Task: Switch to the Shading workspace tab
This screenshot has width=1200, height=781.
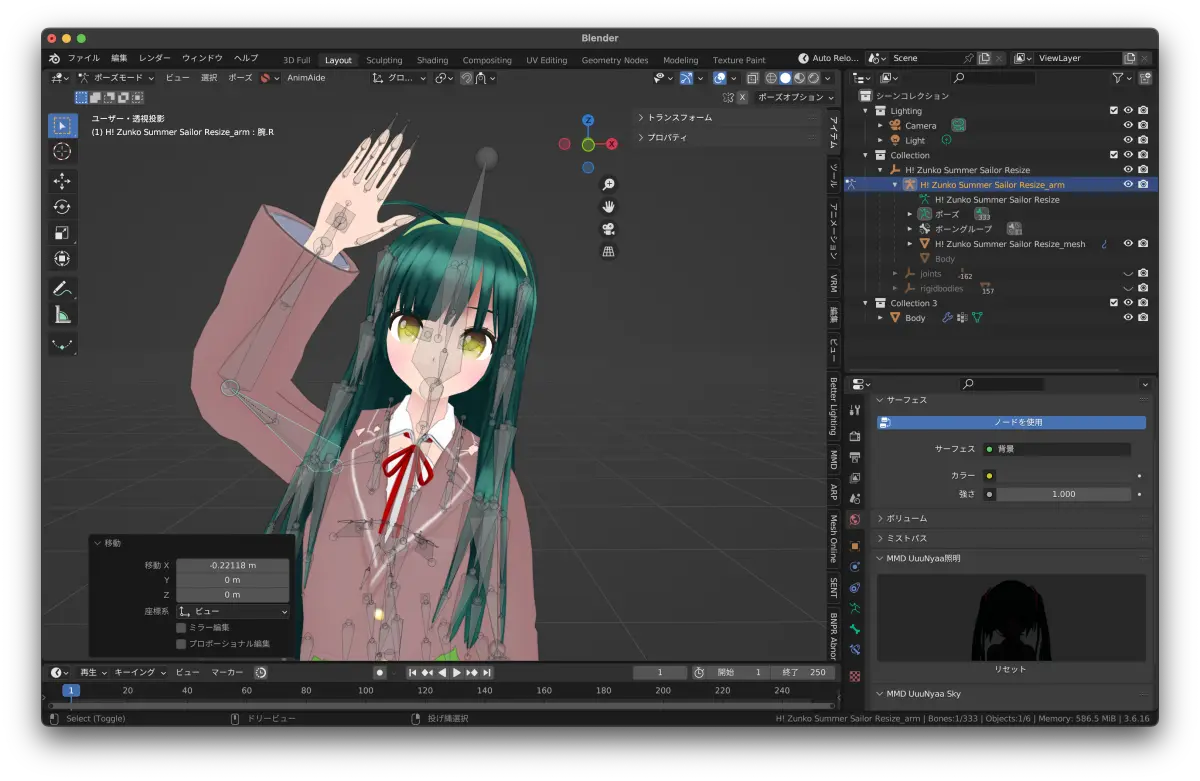Action: point(432,60)
